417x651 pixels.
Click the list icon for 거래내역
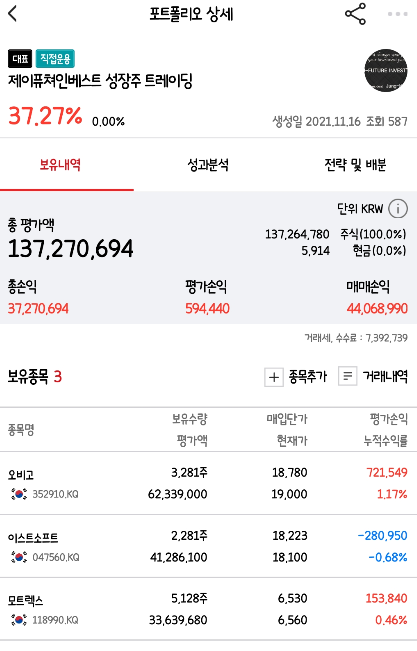click(x=348, y=377)
